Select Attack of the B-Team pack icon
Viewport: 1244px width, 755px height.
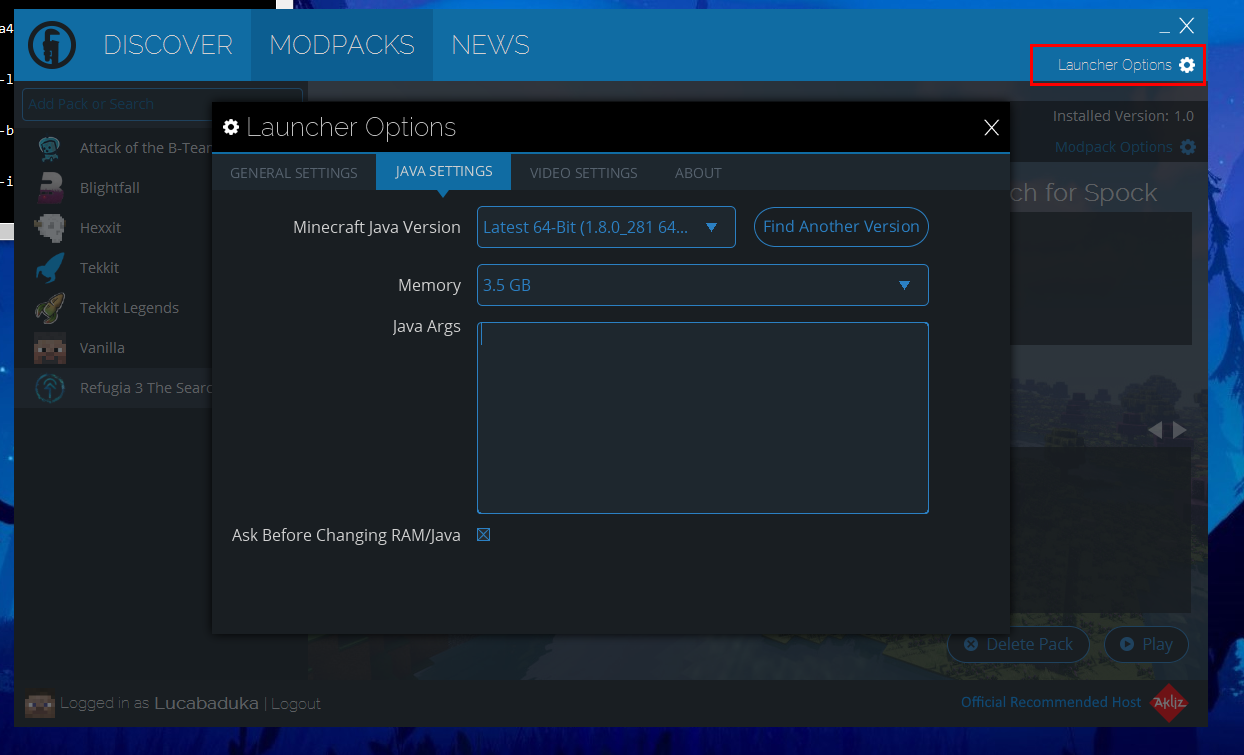[50, 148]
